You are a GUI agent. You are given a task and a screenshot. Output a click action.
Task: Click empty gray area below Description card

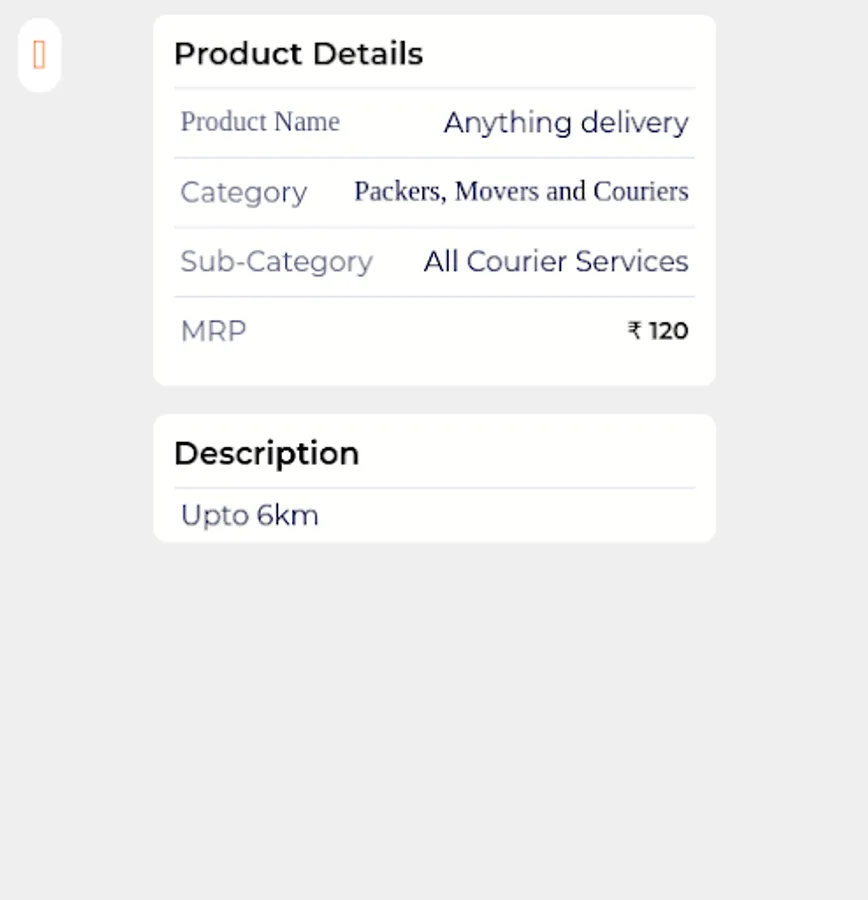point(434,720)
